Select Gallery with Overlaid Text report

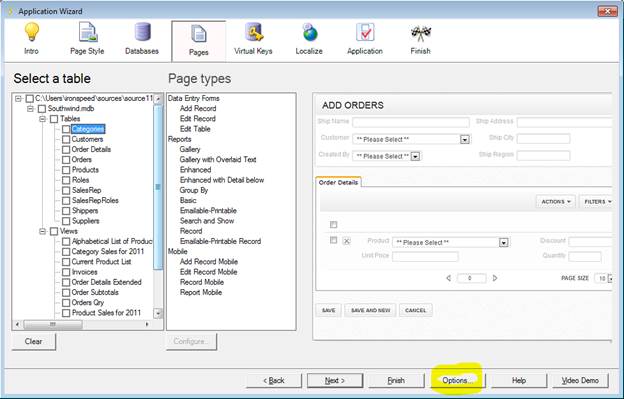point(218,160)
